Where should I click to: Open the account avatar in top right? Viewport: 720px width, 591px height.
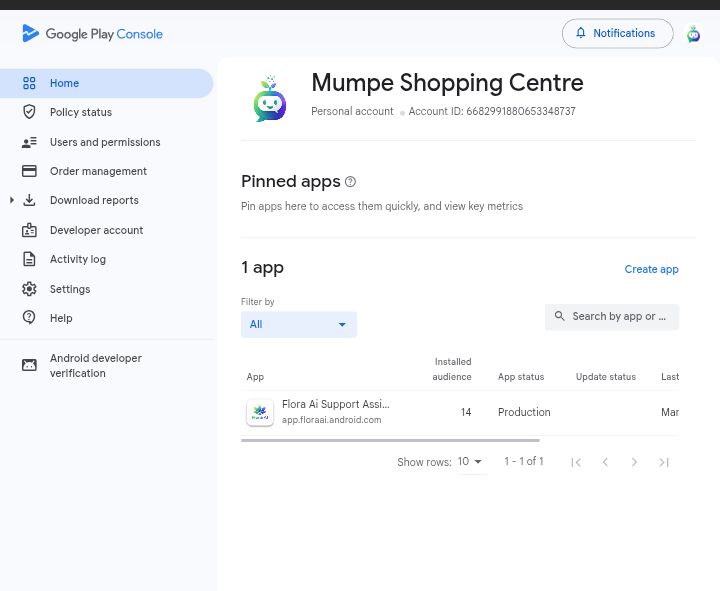tap(693, 34)
